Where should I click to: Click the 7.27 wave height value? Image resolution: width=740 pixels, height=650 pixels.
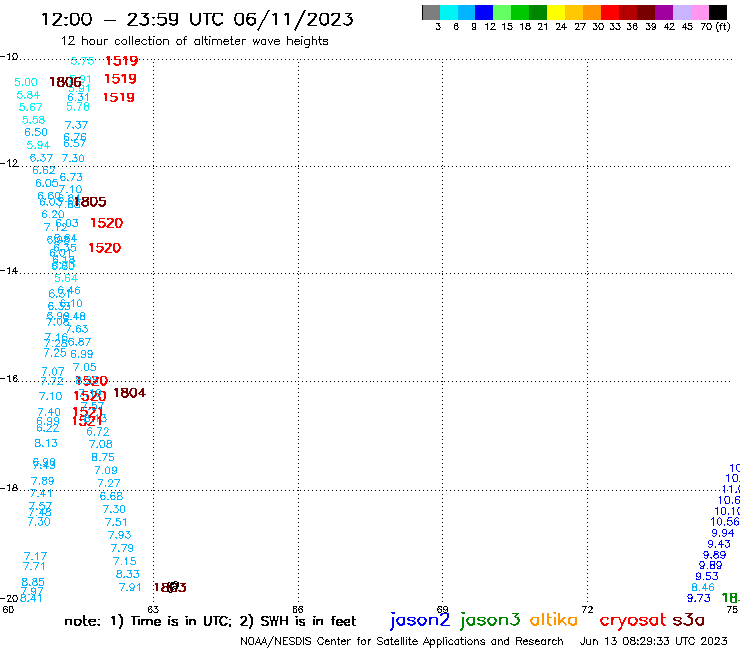click(x=109, y=483)
